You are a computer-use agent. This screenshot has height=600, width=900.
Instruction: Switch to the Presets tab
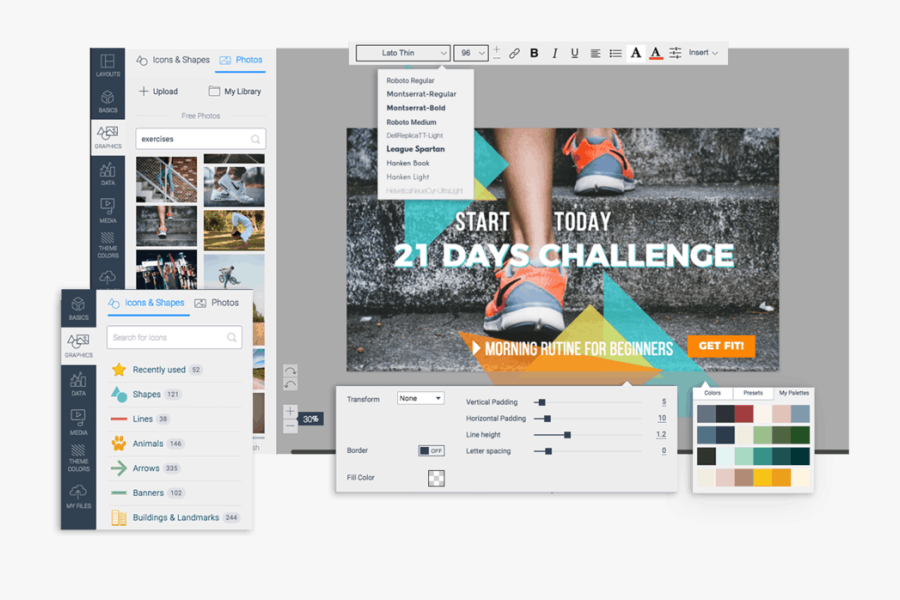click(752, 393)
